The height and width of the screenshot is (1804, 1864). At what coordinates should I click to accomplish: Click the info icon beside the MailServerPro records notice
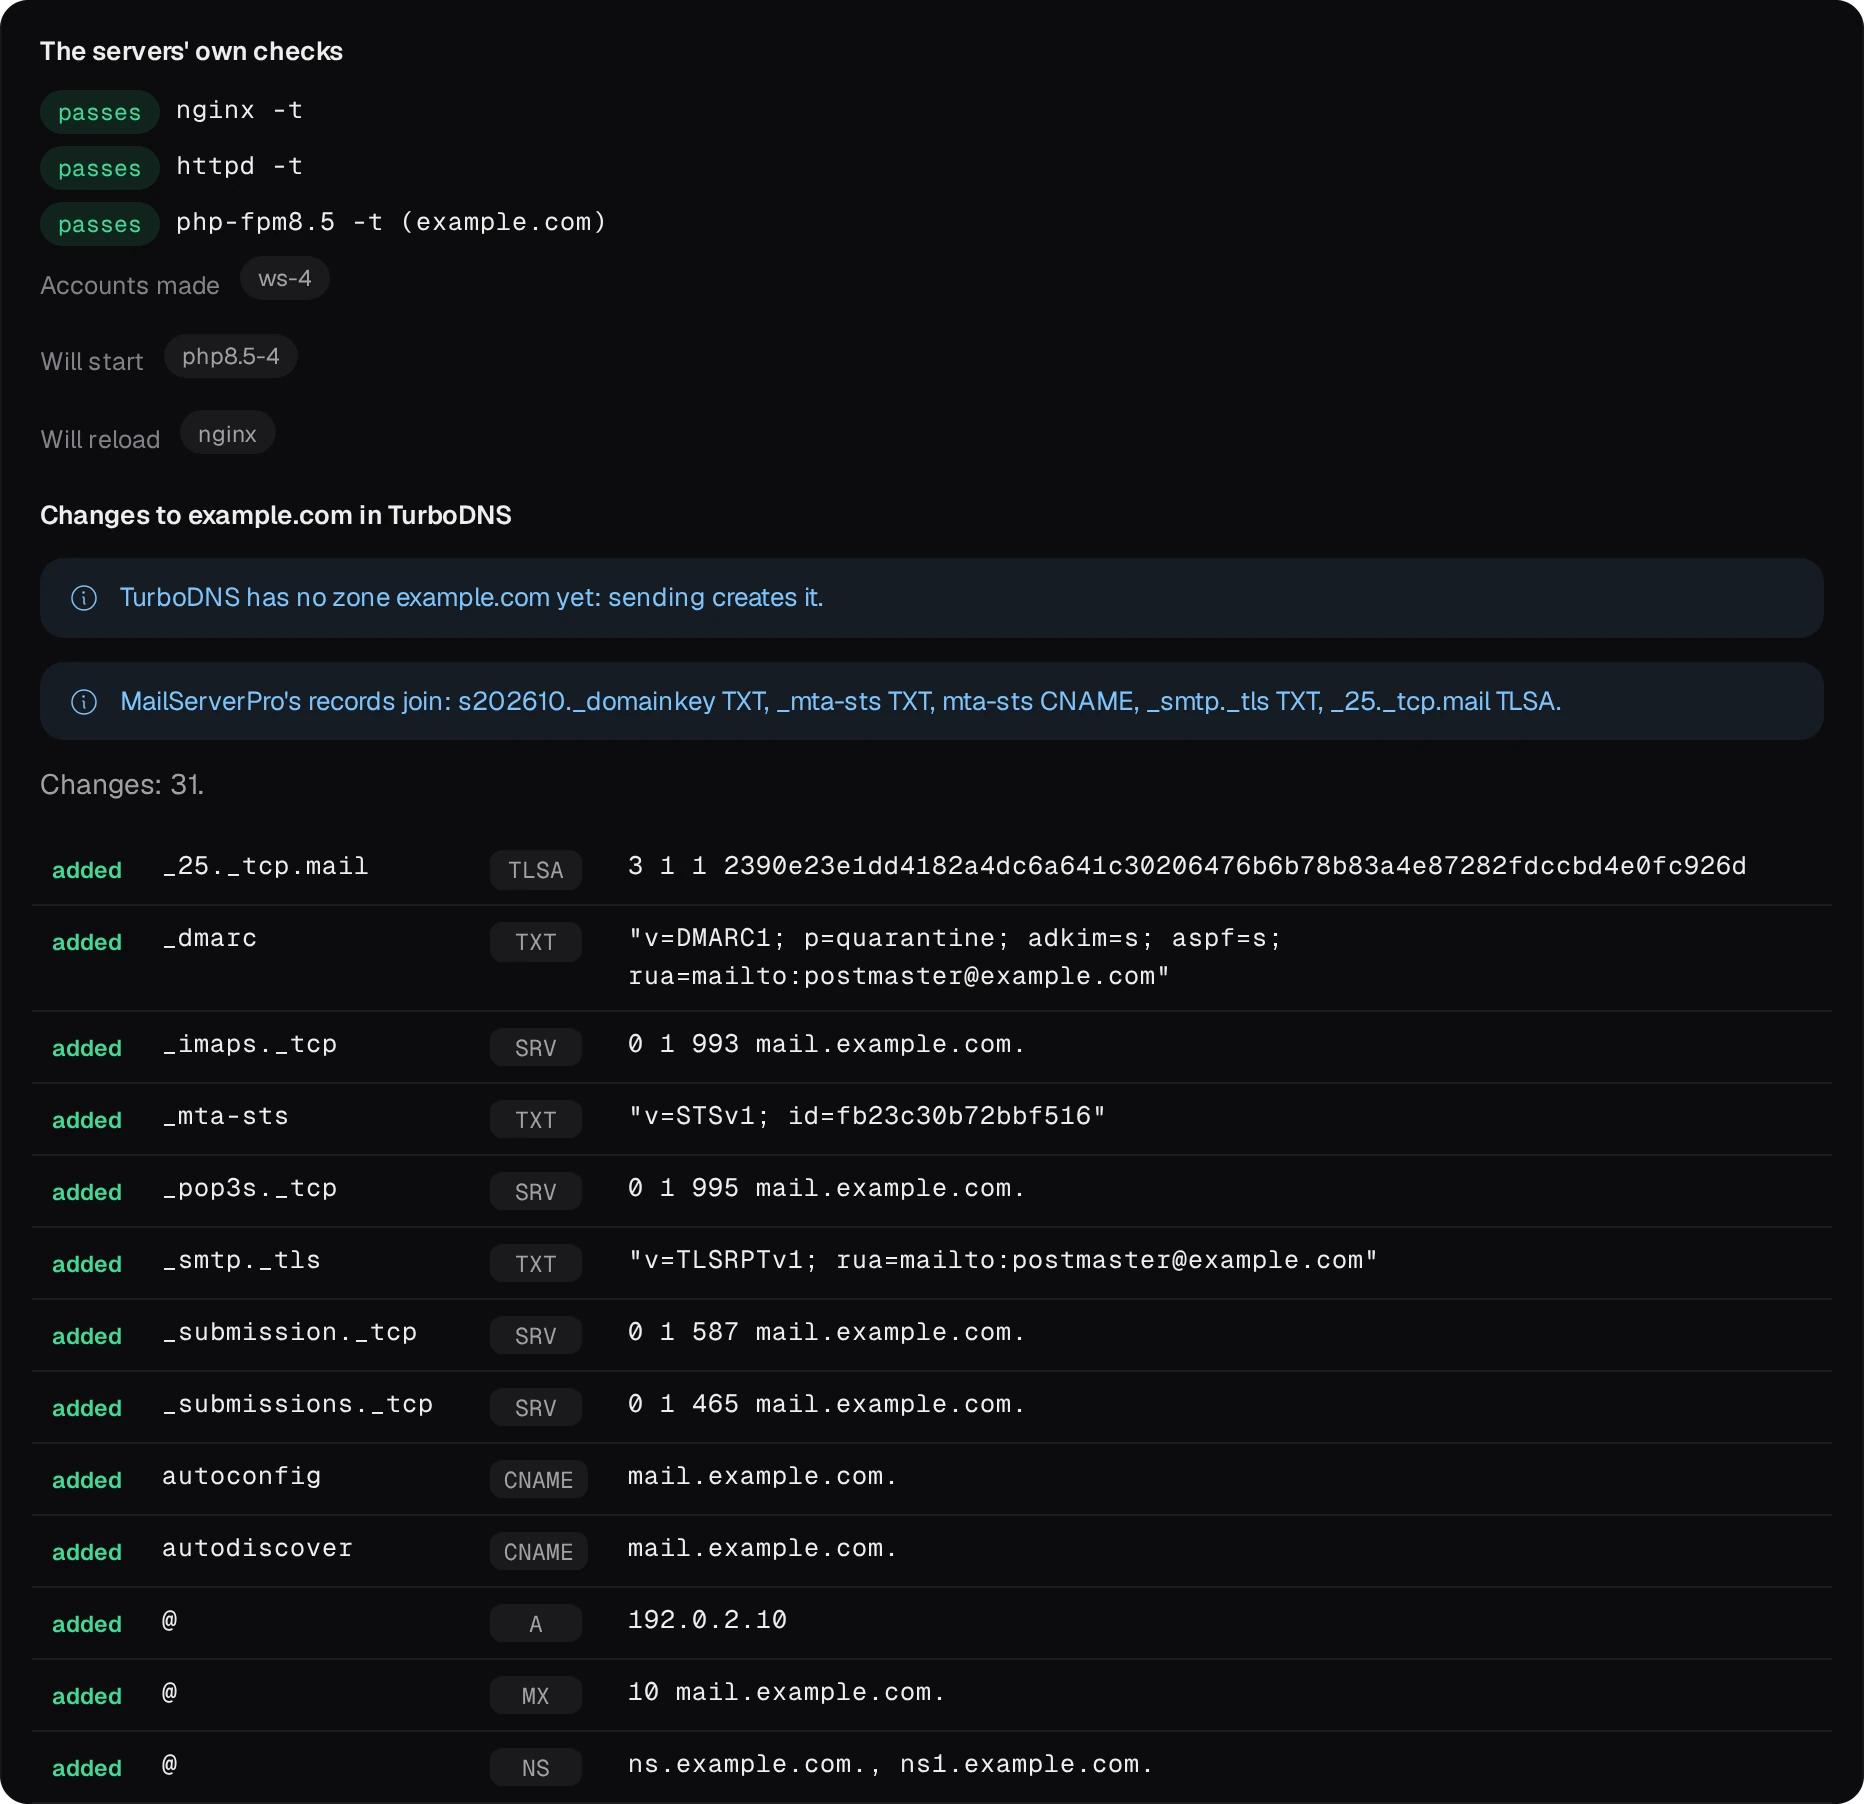pyautogui.click(x=84, y=702)
